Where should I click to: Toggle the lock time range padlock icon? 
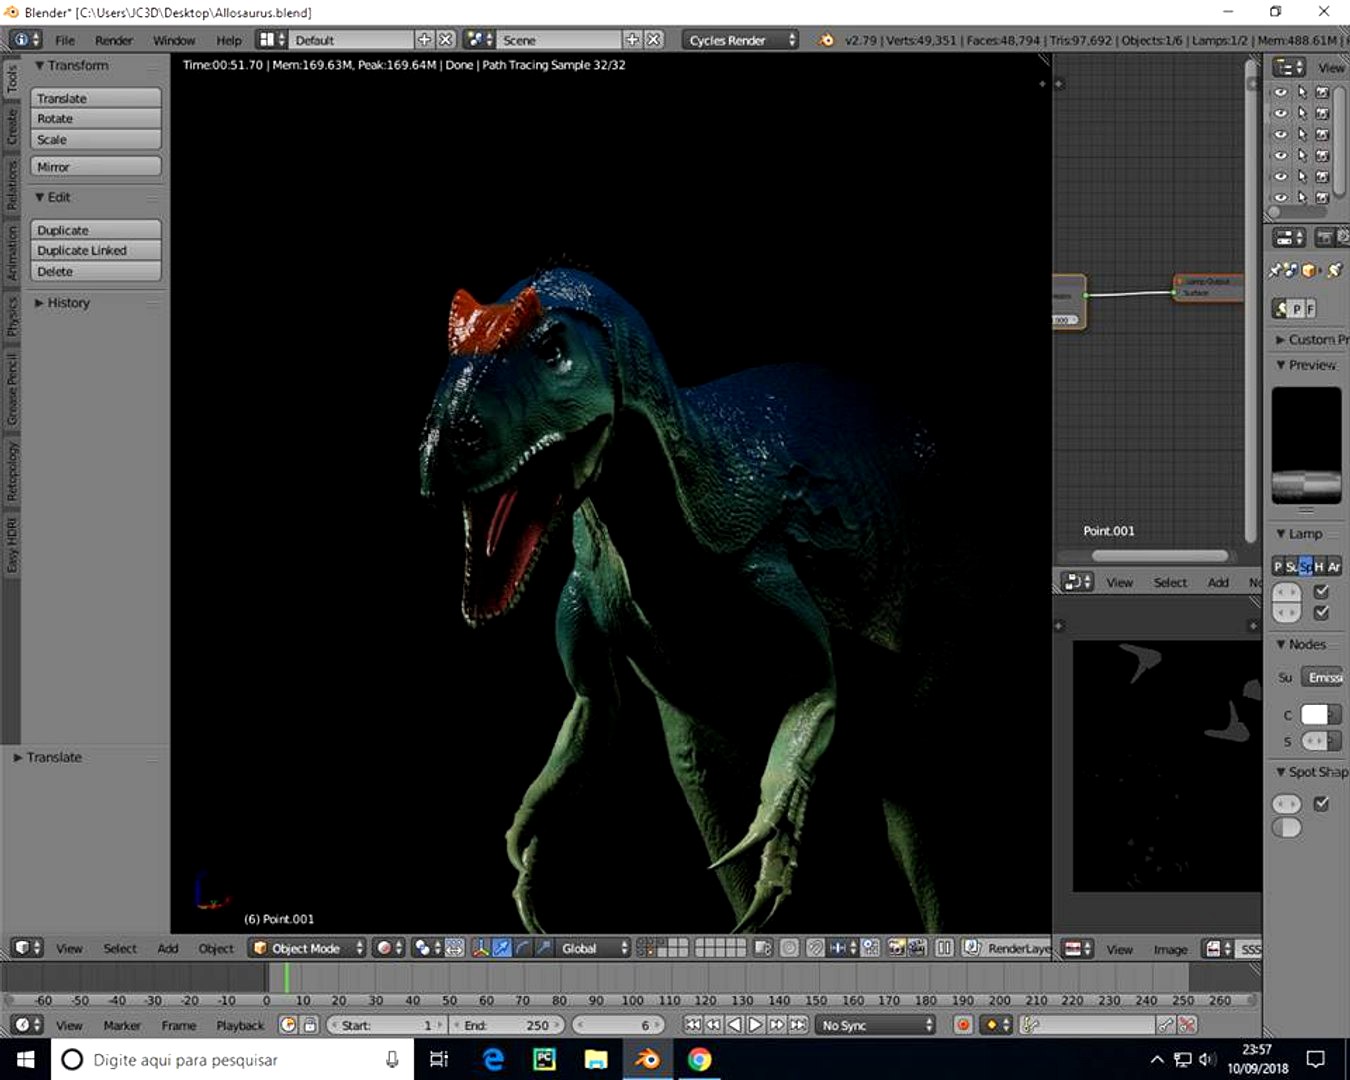click(310, 1024)
